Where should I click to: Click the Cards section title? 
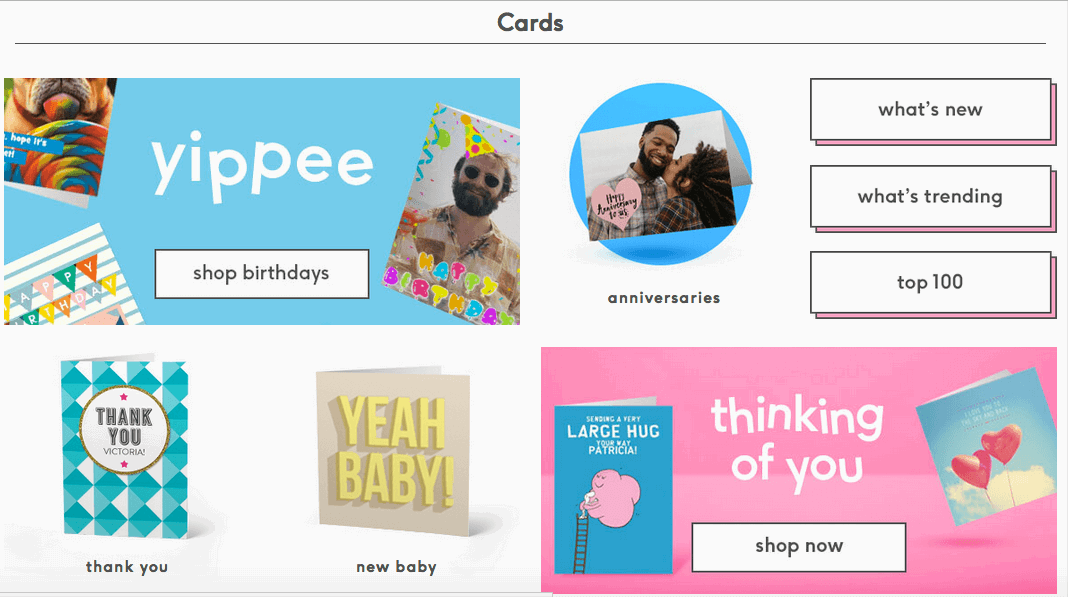[530, 22]
